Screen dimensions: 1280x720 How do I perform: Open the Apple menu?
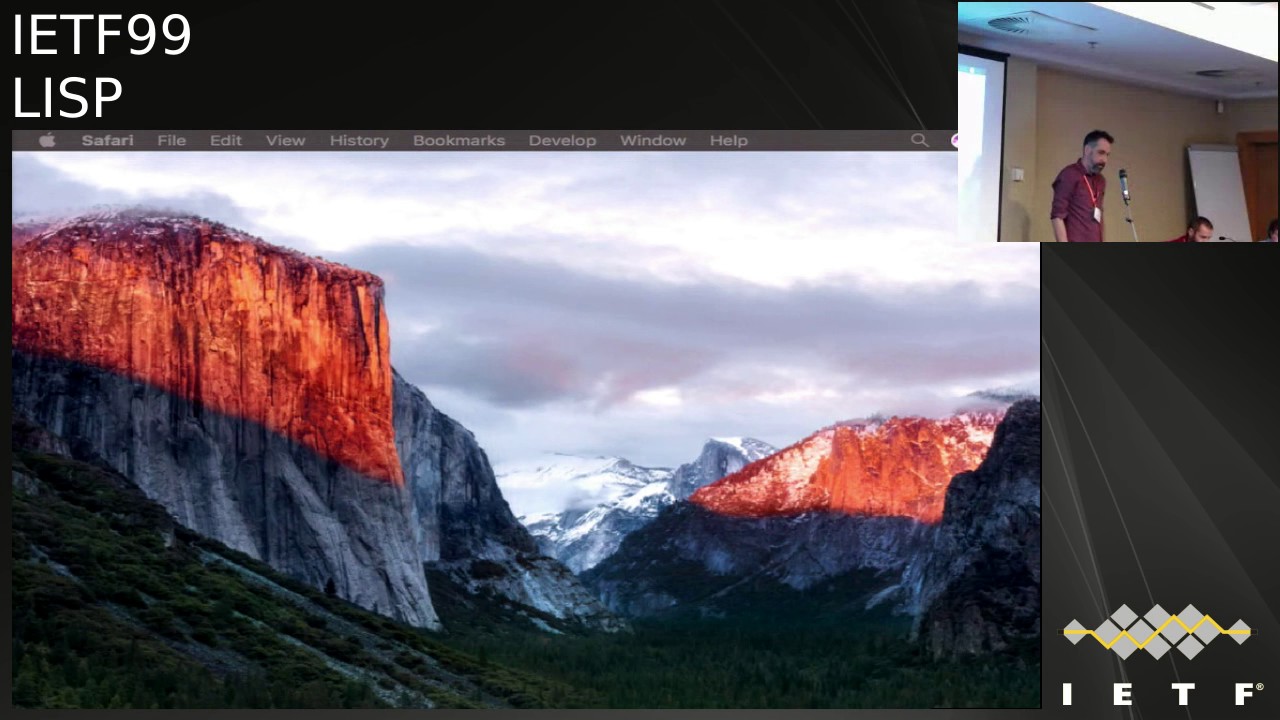tap(47, 140)
